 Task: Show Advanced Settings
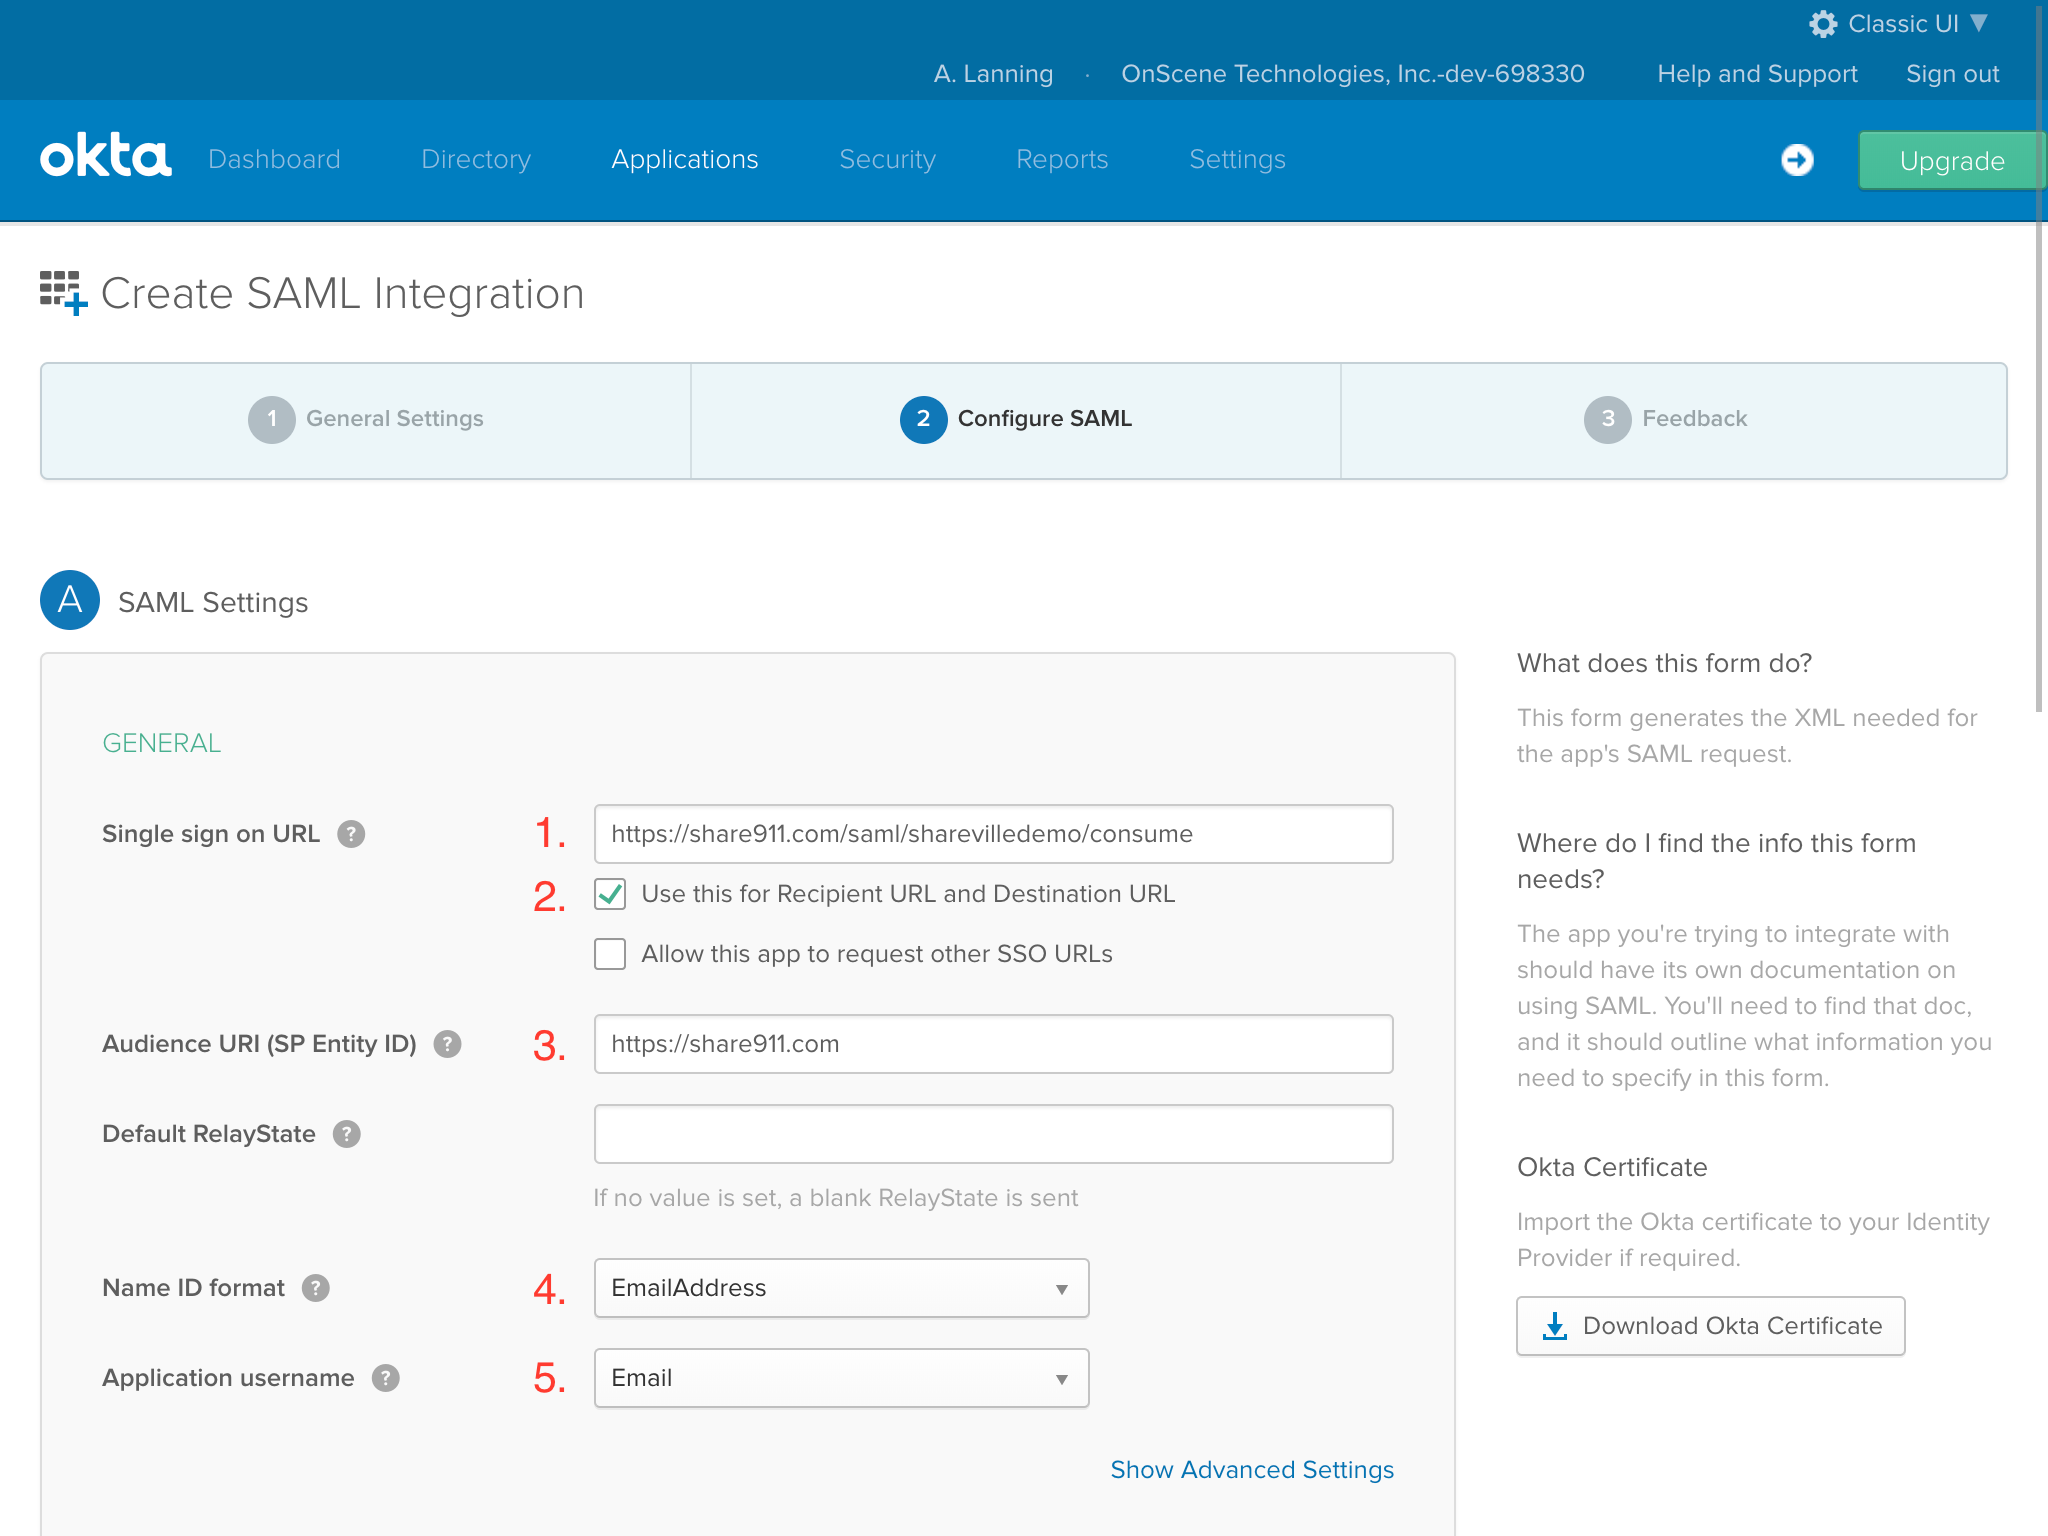pyautogui.click(x=1251, y=1469)
